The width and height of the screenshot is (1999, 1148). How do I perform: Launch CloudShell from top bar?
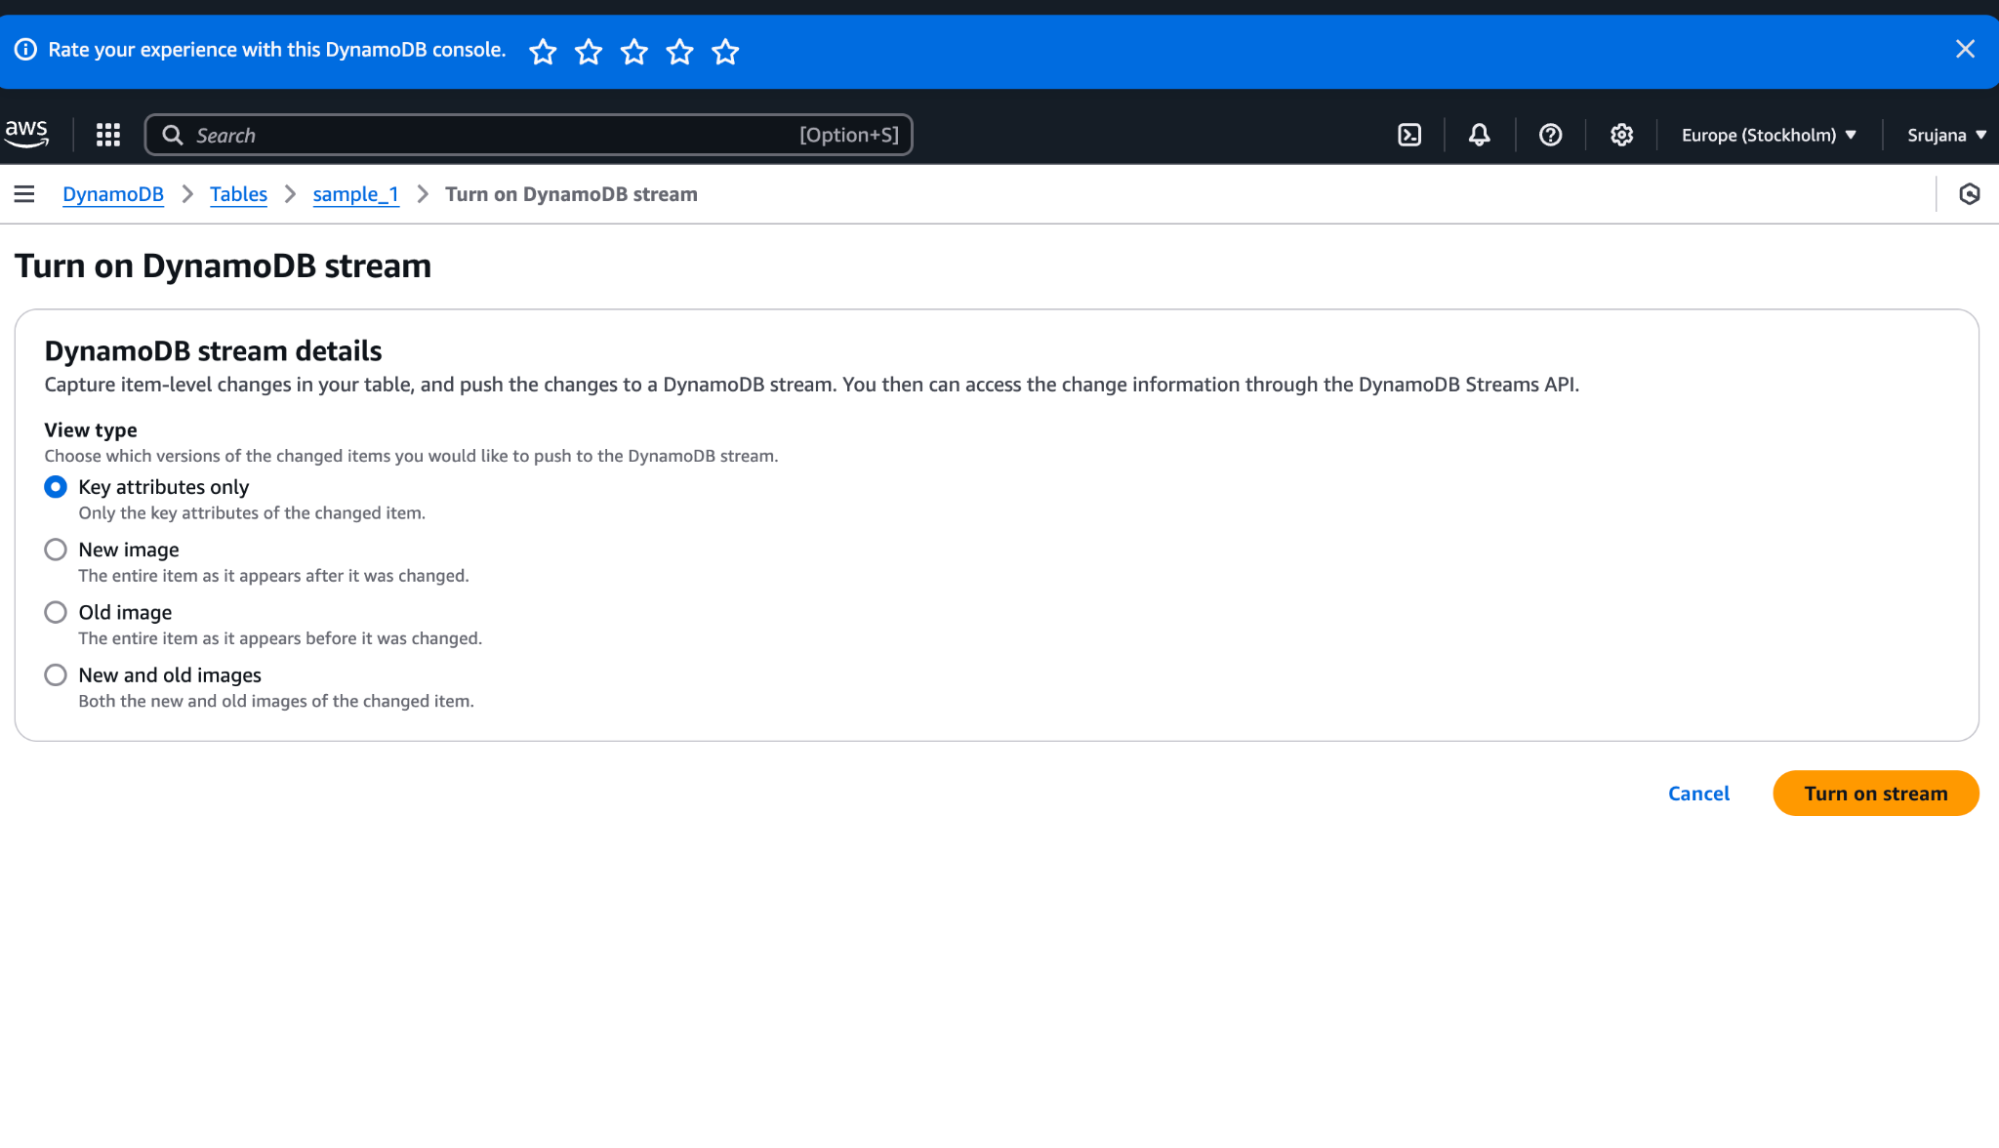coord(1409,135)
